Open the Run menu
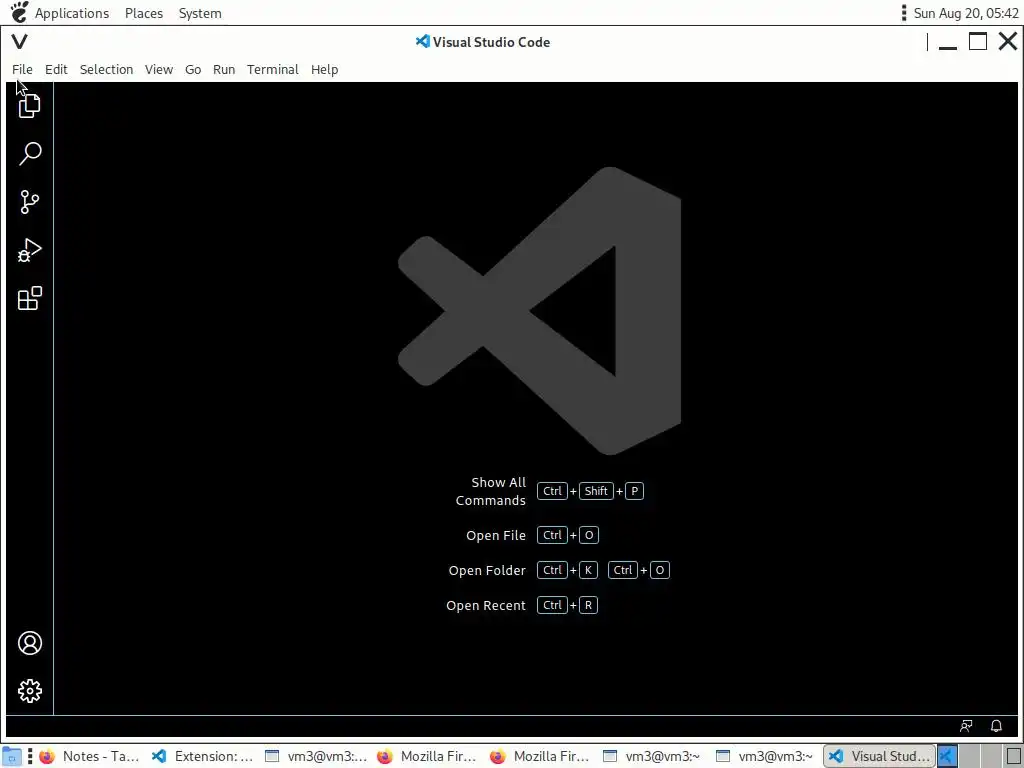 [224, 69]
